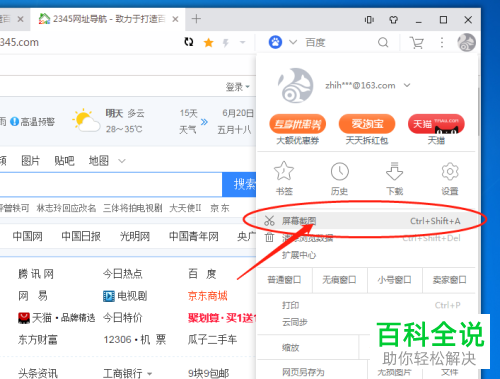Open a 小号窗口 window

coord(394,280)
